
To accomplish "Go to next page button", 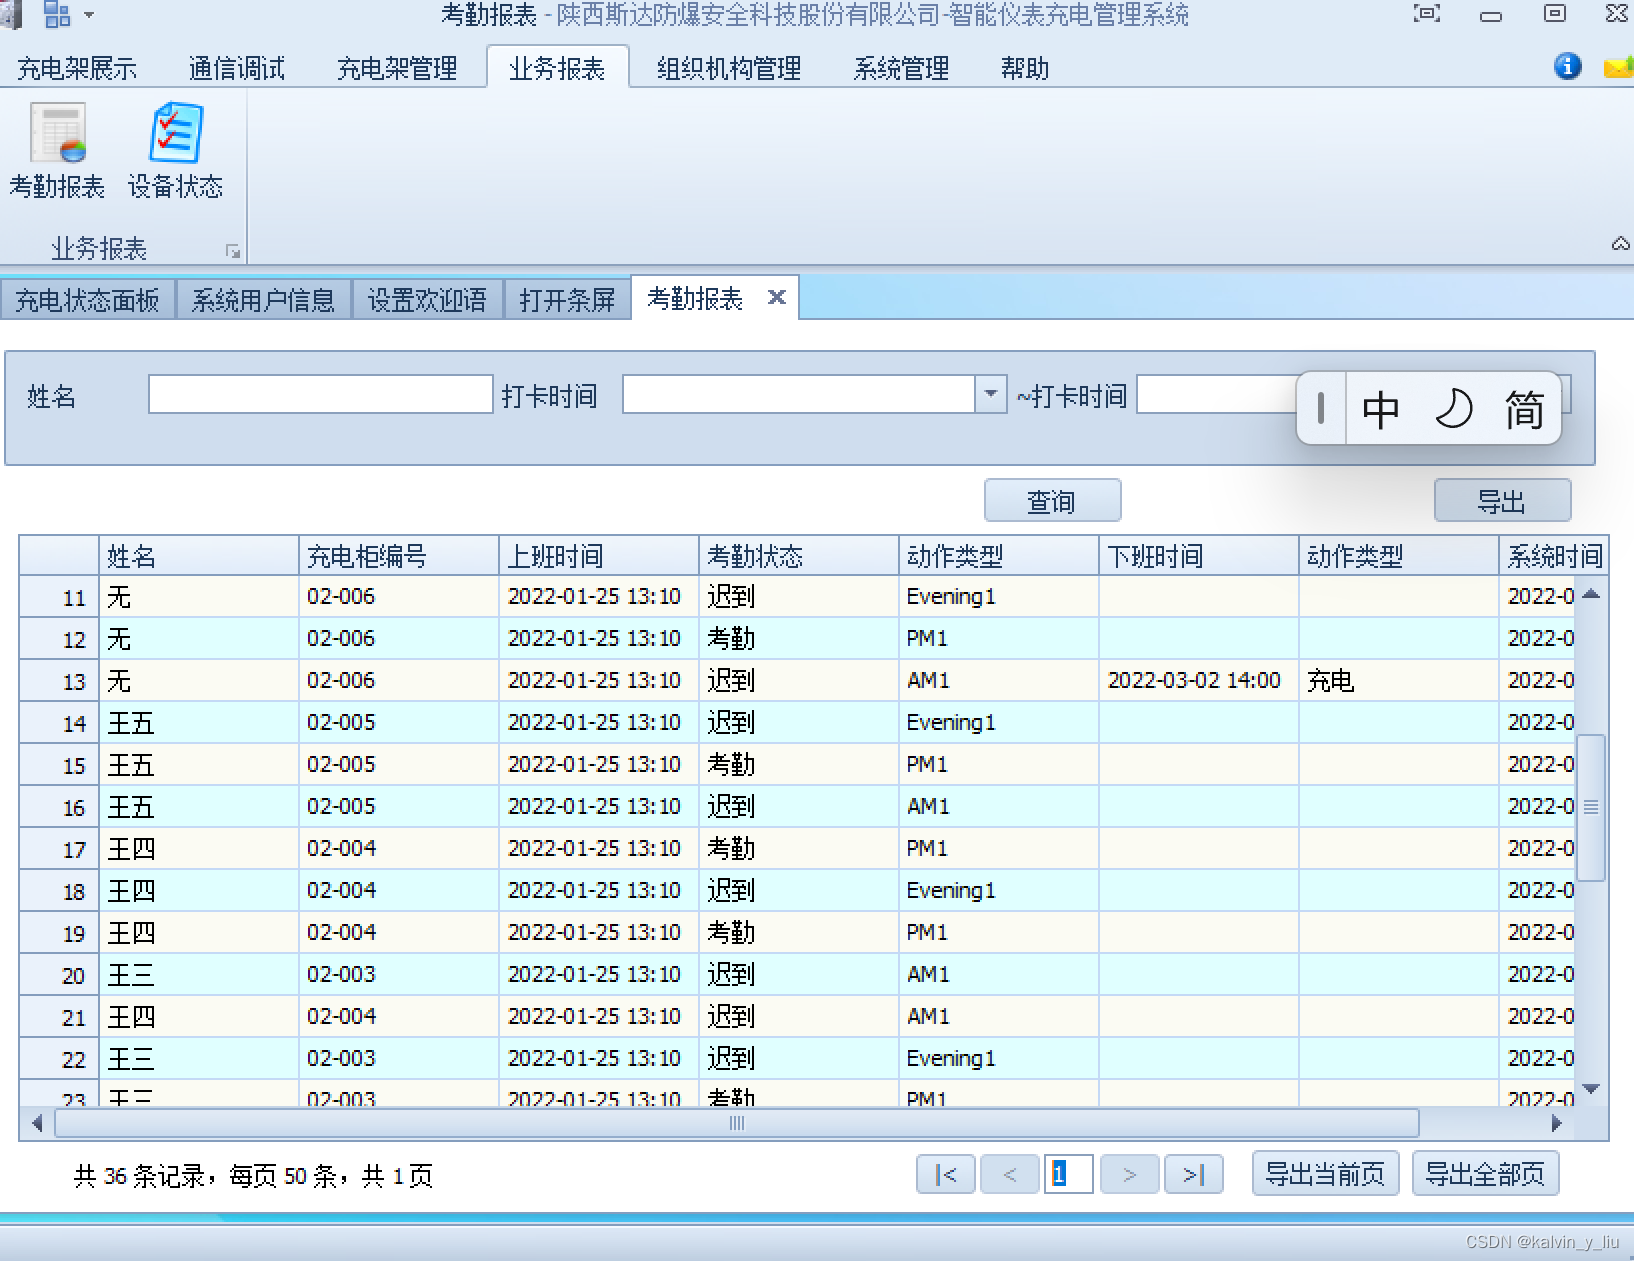I will click(1129, 1174).
